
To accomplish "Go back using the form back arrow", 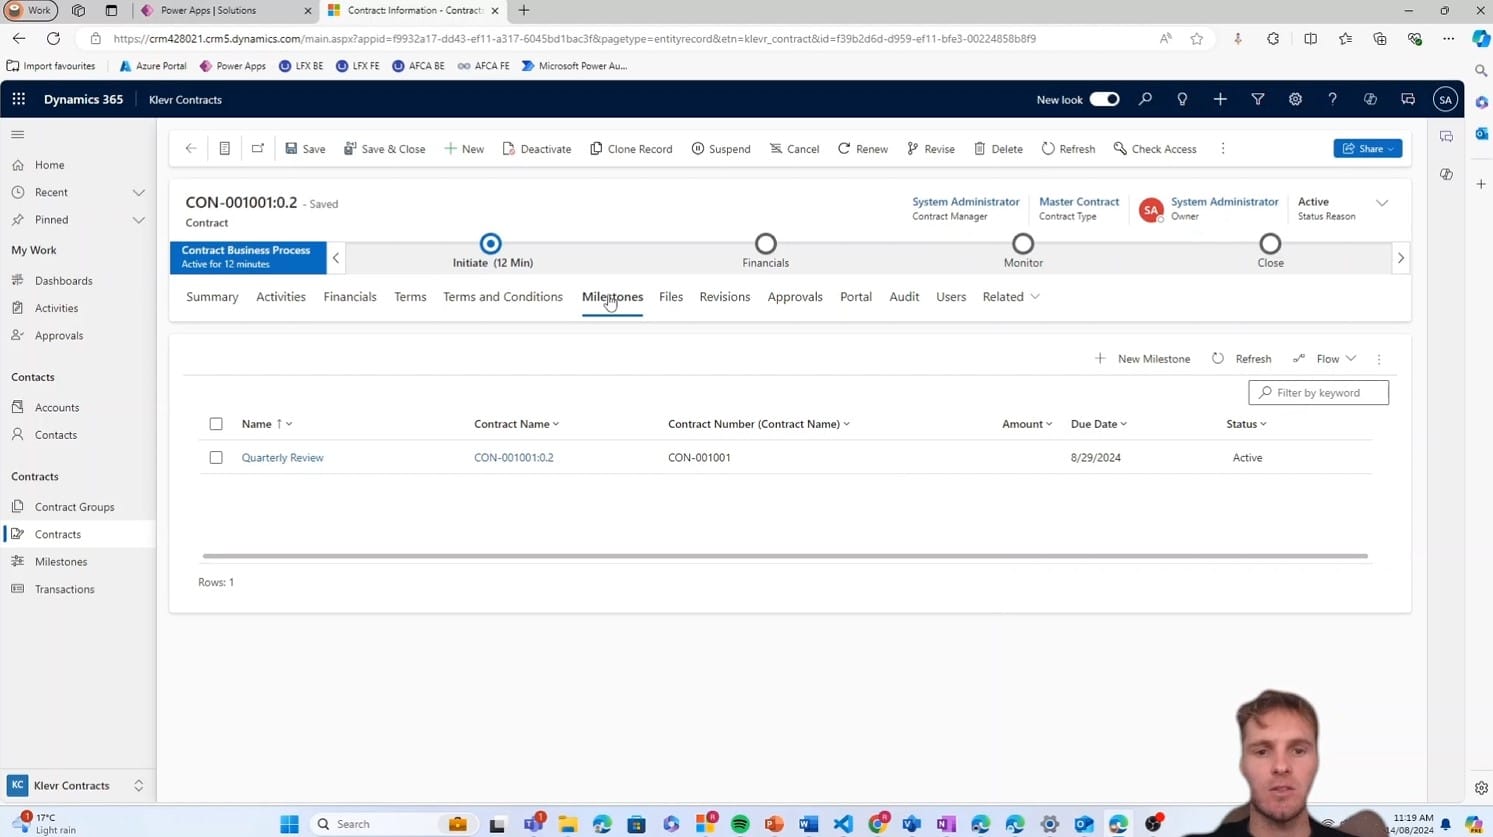I will click(x=191, y=149).
